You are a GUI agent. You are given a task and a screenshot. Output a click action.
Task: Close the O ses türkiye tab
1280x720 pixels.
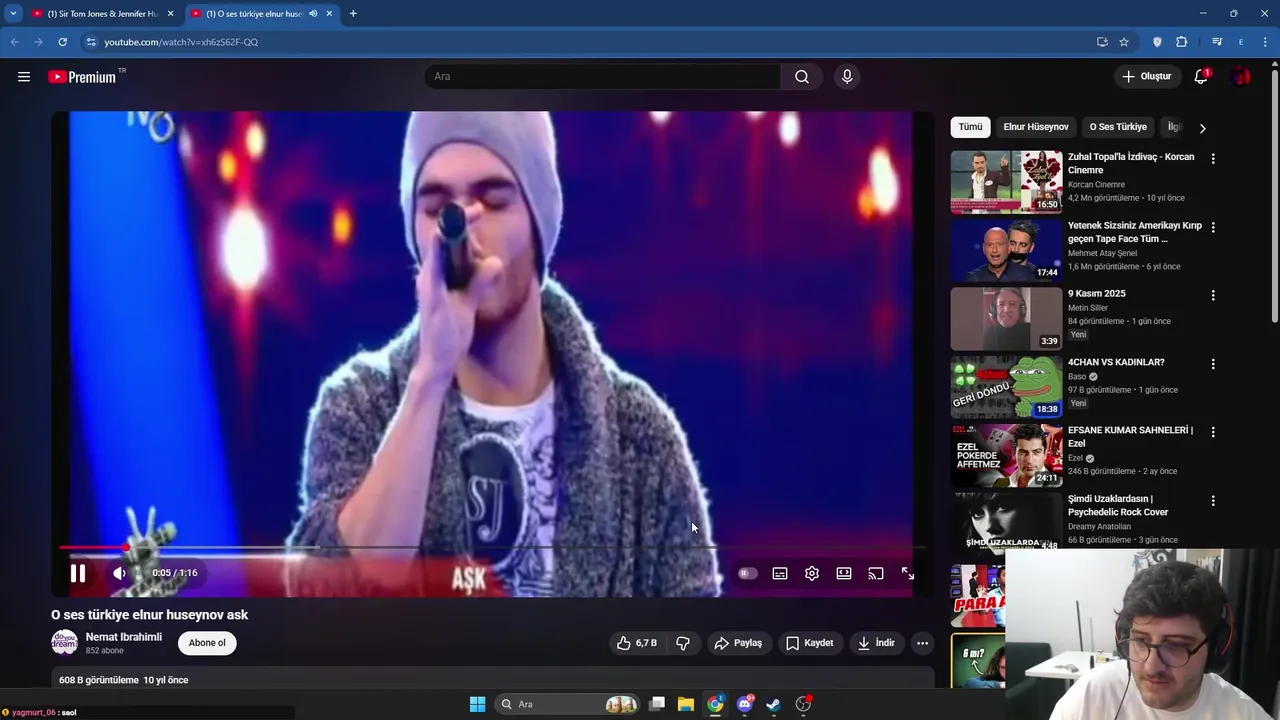pyautogui.click(x=329, y=14)
